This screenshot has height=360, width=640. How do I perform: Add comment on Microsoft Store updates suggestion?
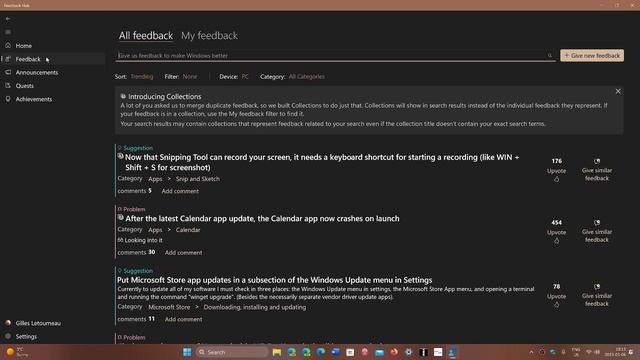click(x=183, y=319)
